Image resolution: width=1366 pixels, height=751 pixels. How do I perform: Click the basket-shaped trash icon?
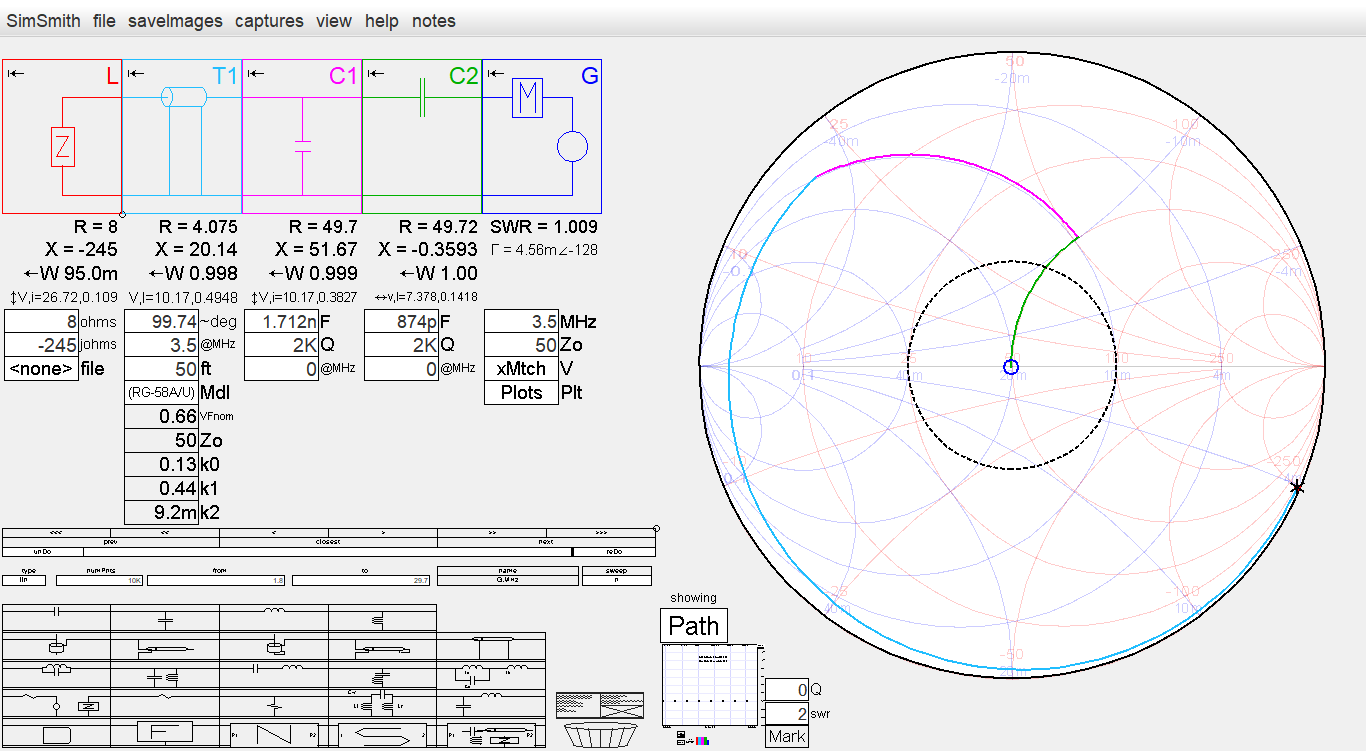click(x=601, y=735)
